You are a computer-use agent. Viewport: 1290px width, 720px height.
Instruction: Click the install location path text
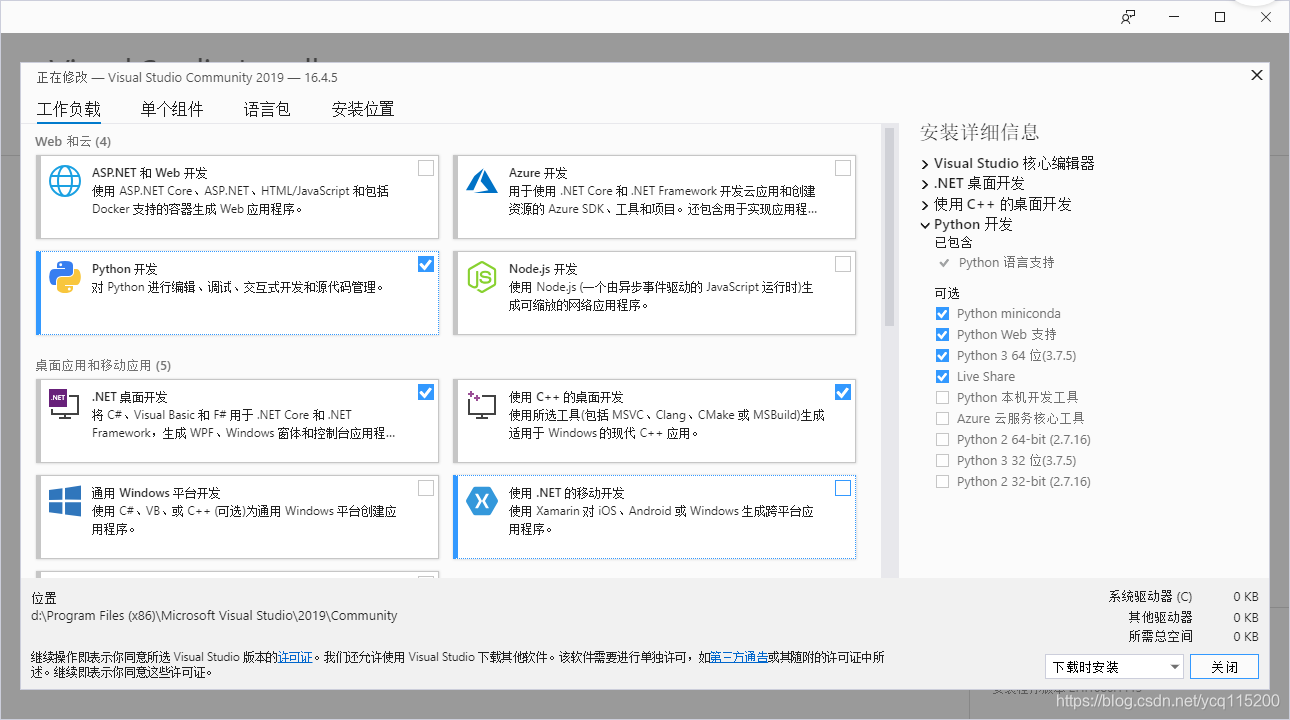click(214, 616)
